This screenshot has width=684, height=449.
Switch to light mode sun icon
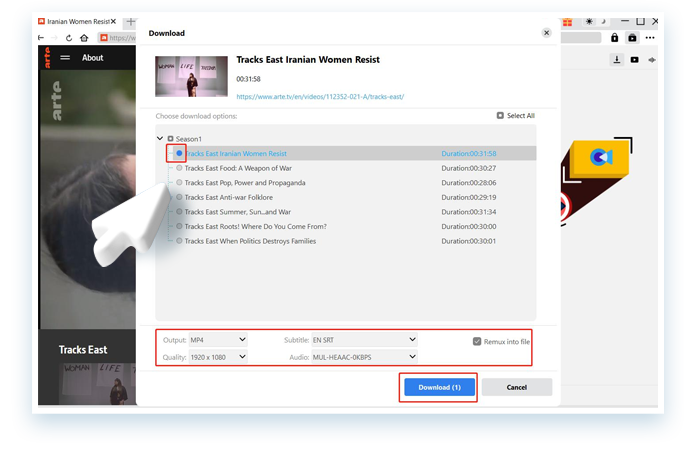(x=589, y=21)
